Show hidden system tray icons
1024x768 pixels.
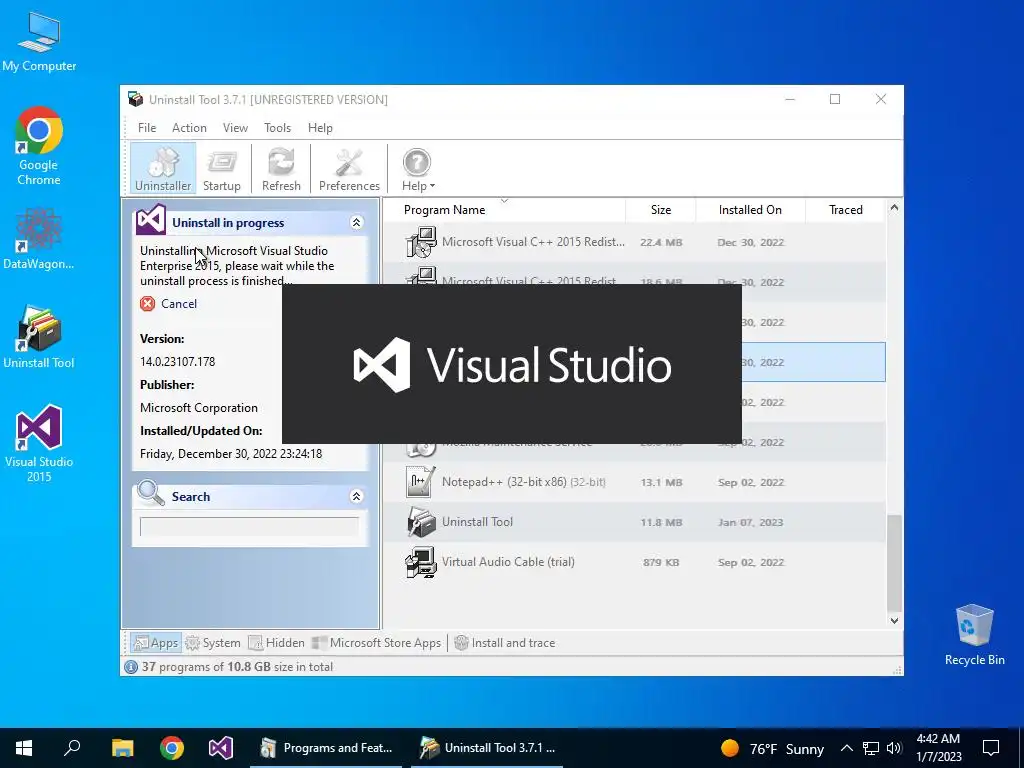(x=846, y=748)
